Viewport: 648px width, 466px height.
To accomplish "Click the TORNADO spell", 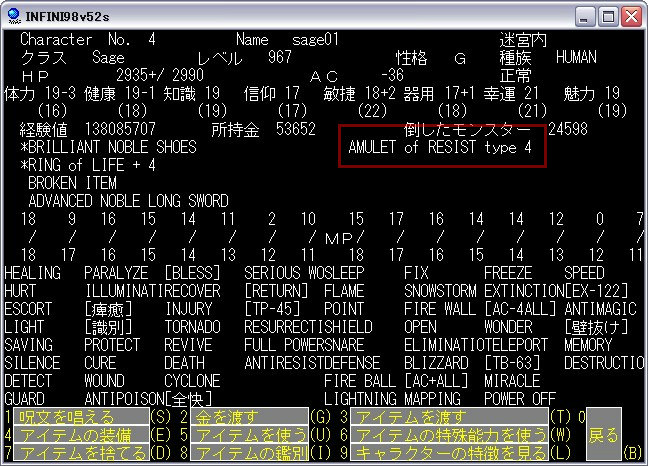I will pos(193,327).
